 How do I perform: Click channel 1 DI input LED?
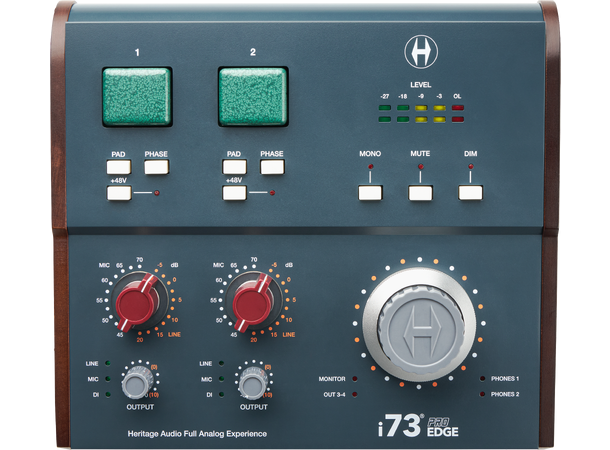108,394
